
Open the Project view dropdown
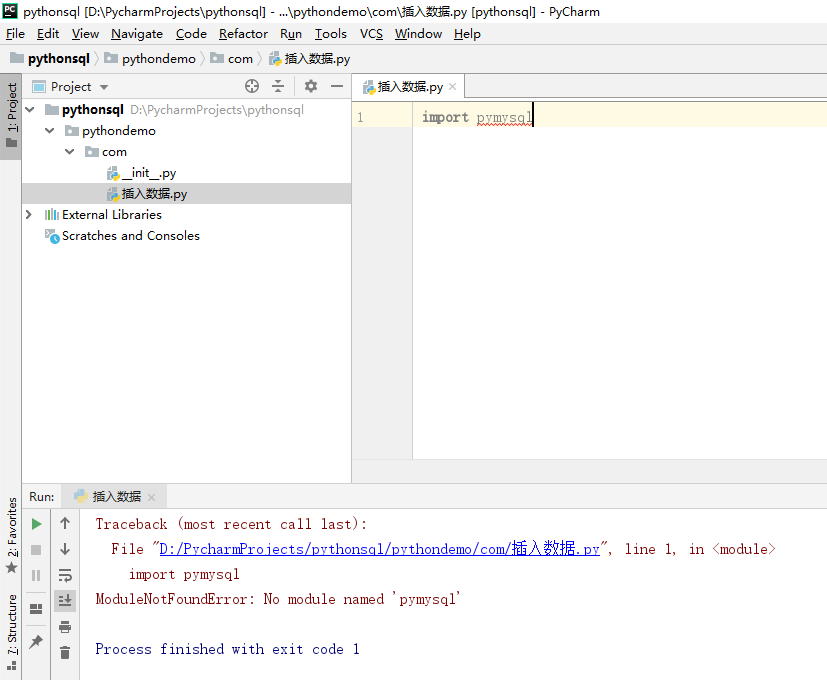tap(104, 87)
